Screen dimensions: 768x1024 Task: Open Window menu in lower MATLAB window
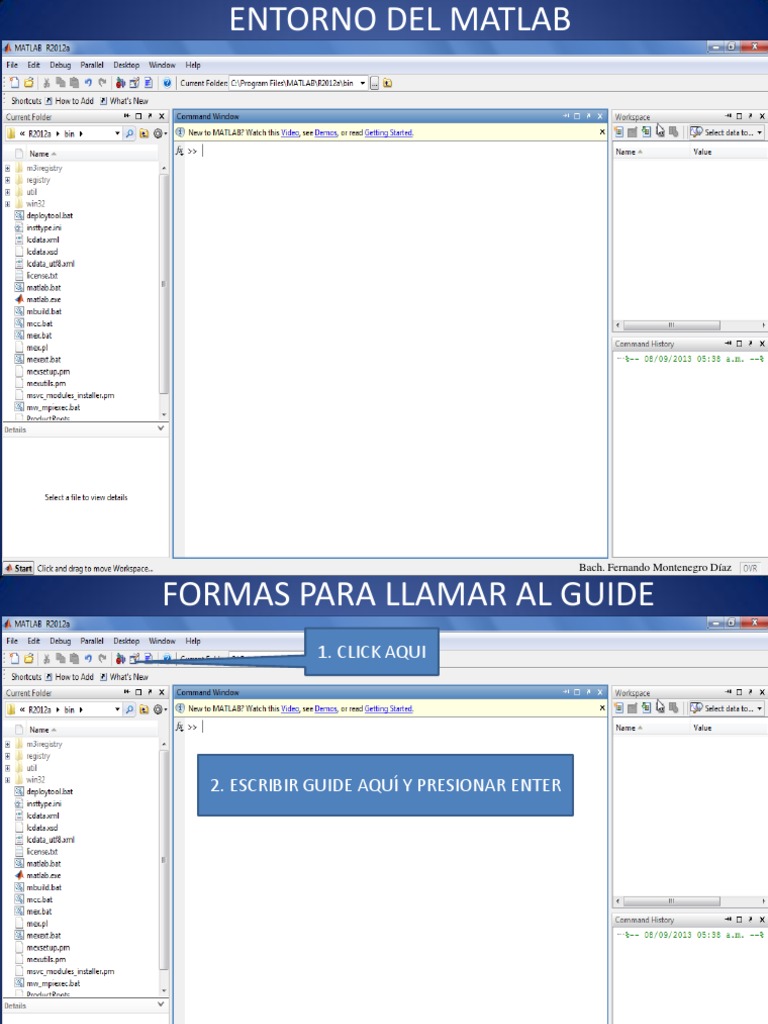pyautogui.click(x=162, y=641)
